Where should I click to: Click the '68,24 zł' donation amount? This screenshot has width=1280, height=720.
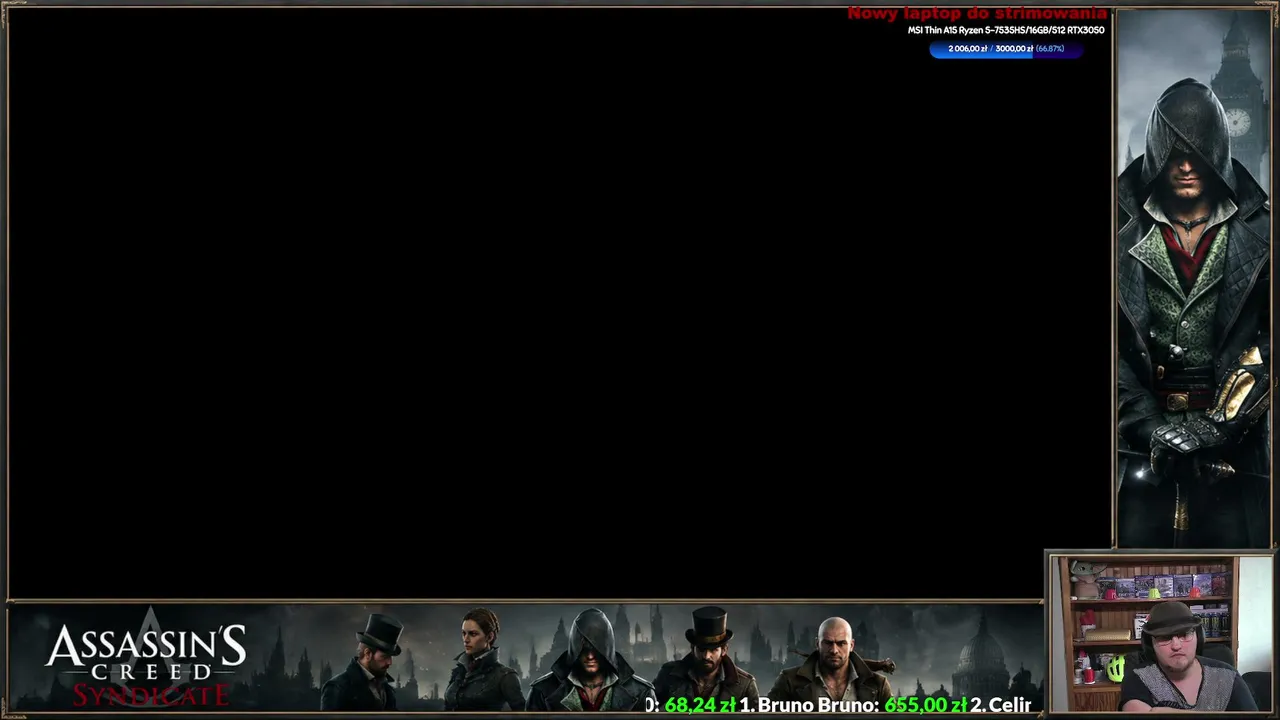pos(700,705)
